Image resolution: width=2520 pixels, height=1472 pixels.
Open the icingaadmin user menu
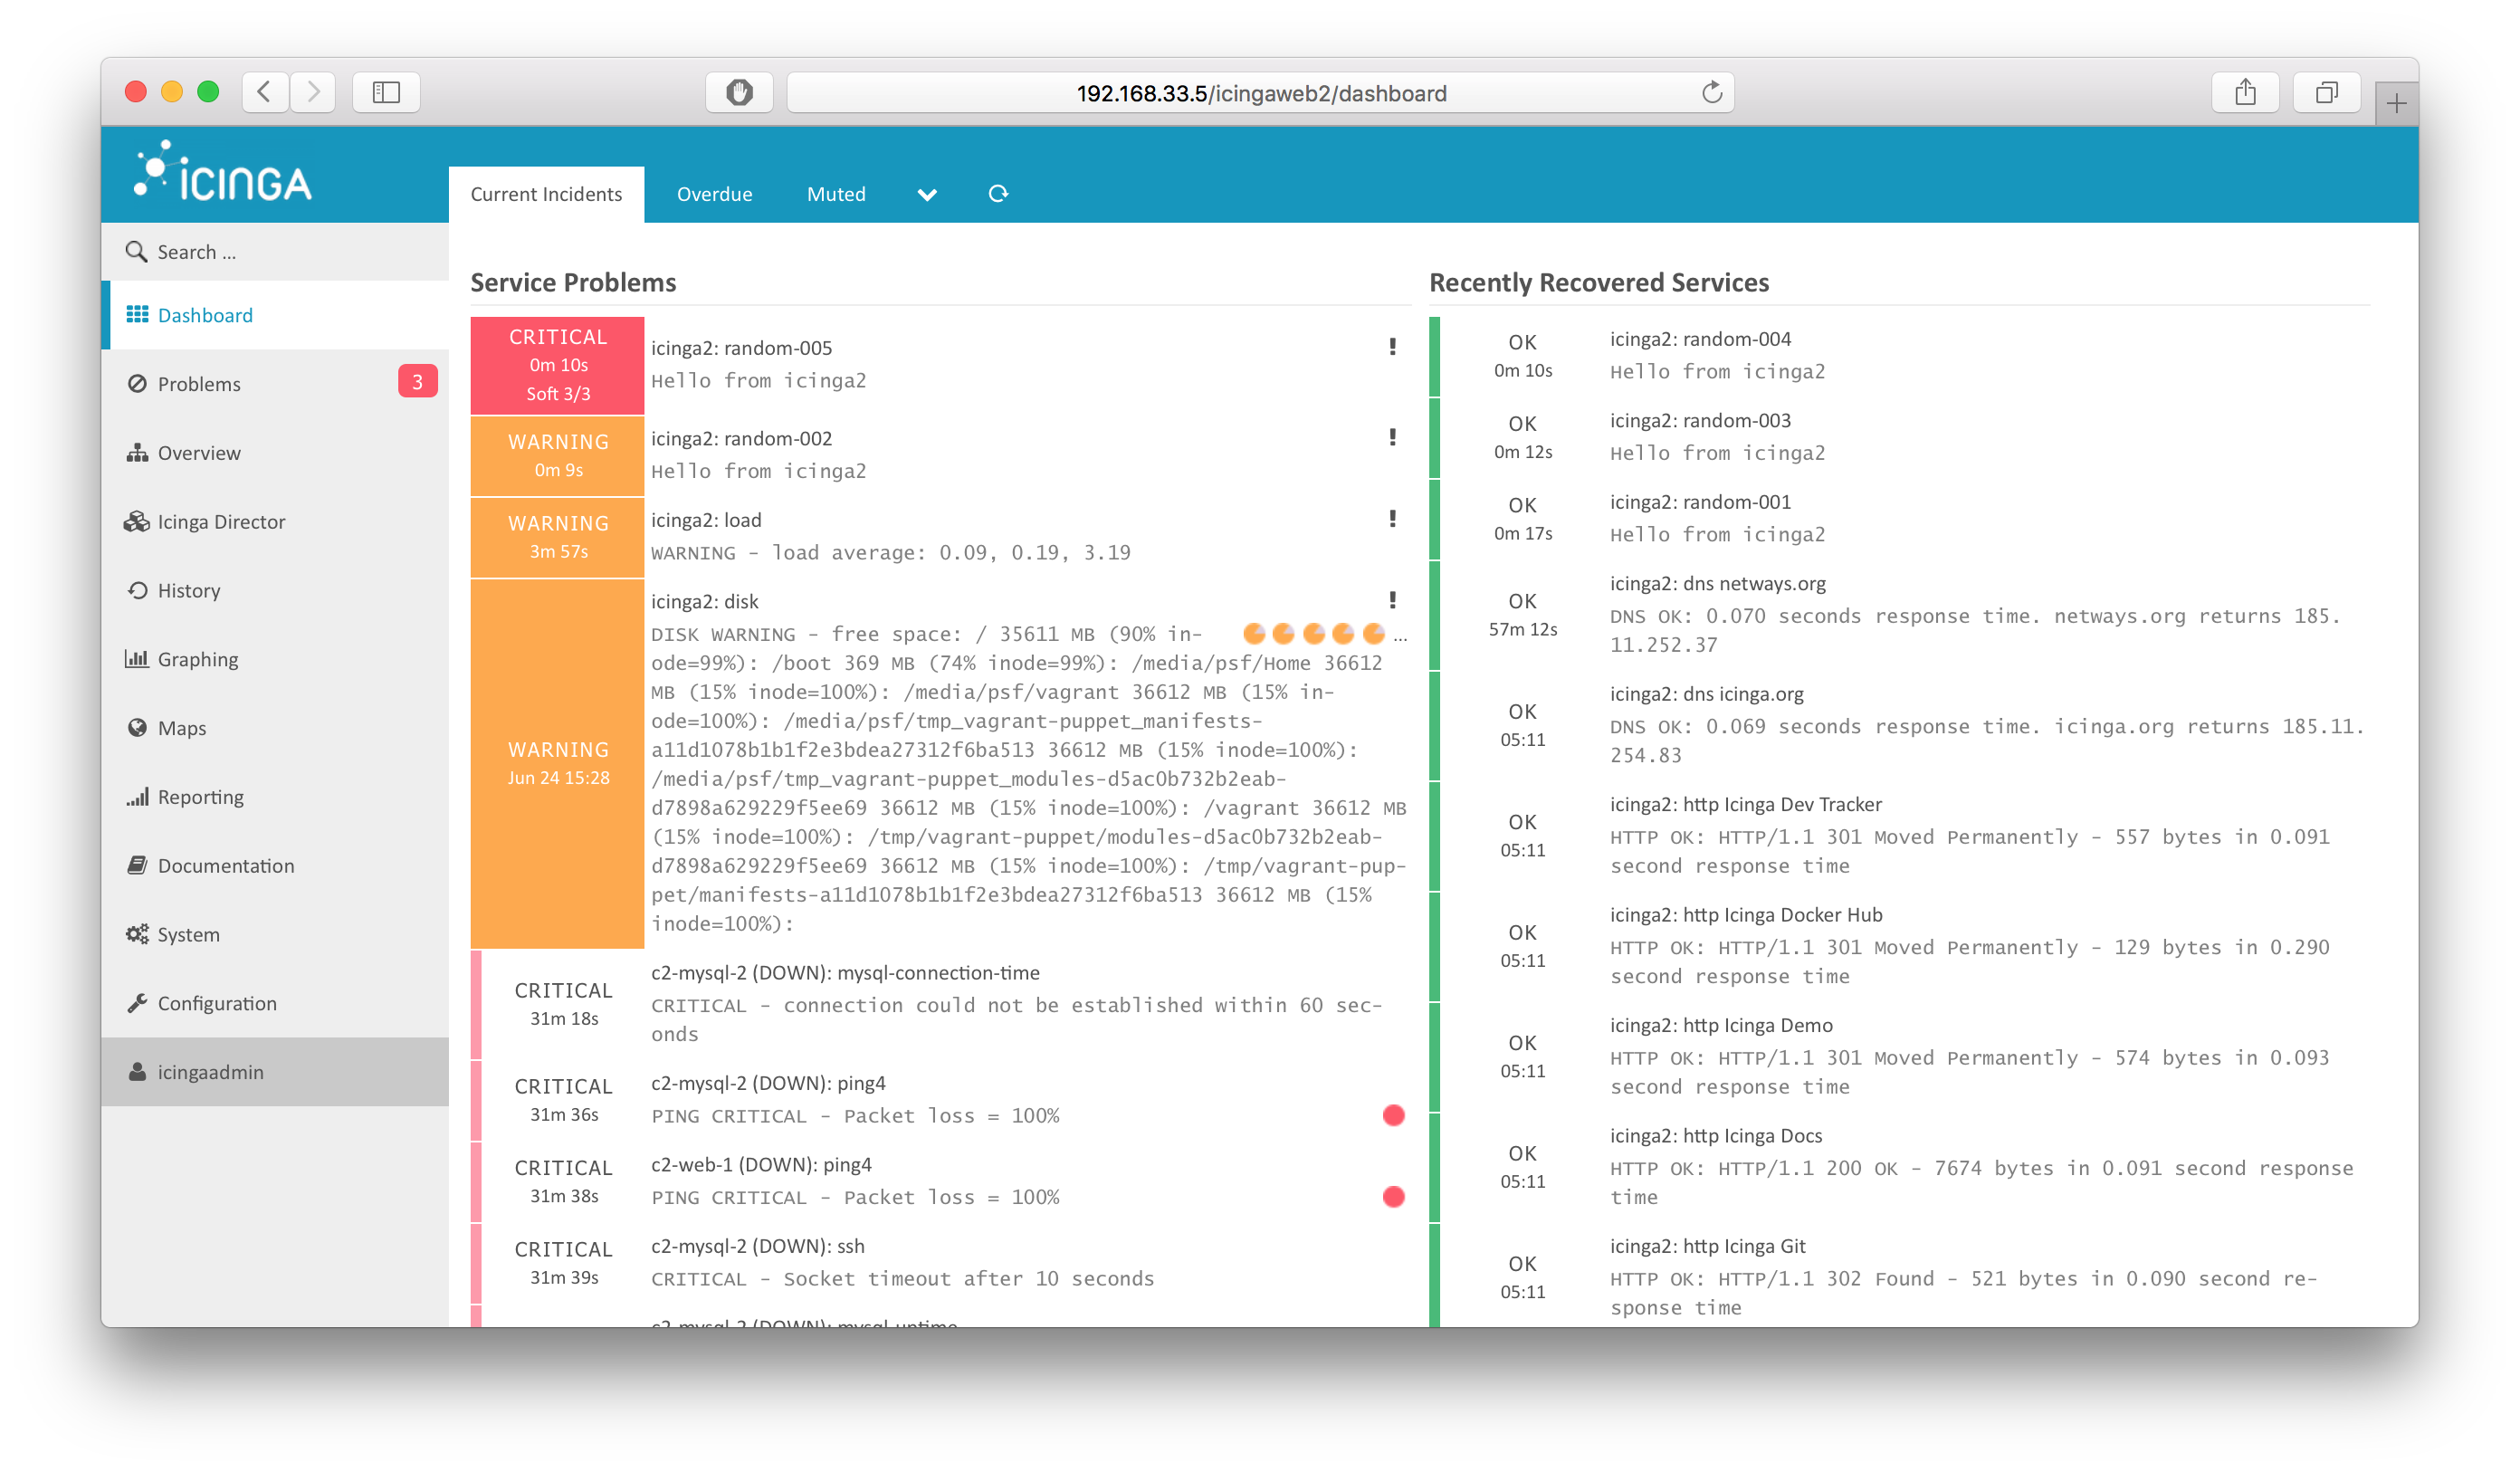click(210, 1072)
